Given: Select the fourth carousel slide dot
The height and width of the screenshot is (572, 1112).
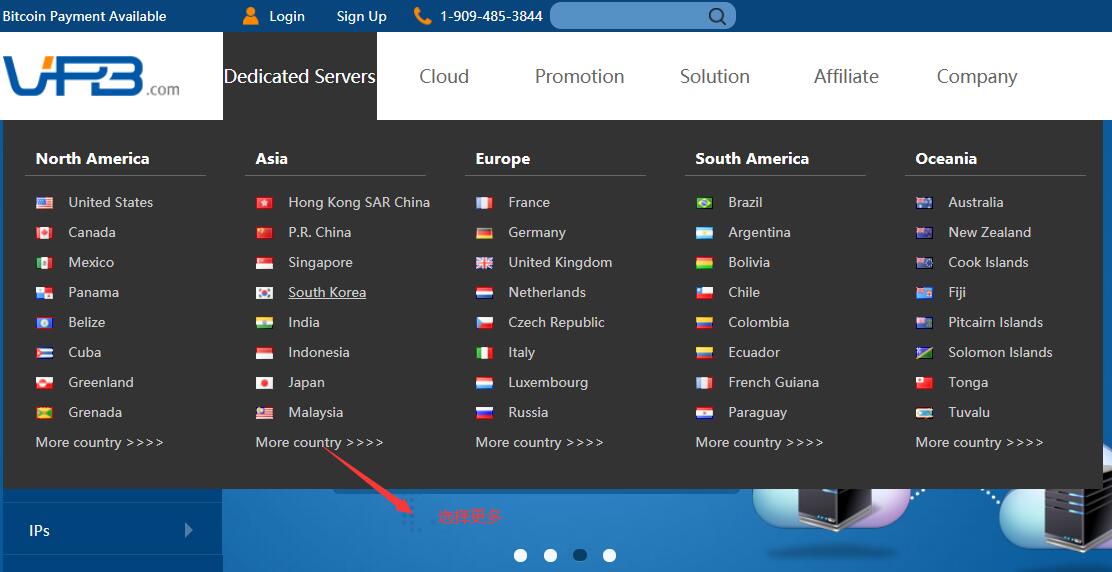Looking at the screenshot, I should pos(609,555).
